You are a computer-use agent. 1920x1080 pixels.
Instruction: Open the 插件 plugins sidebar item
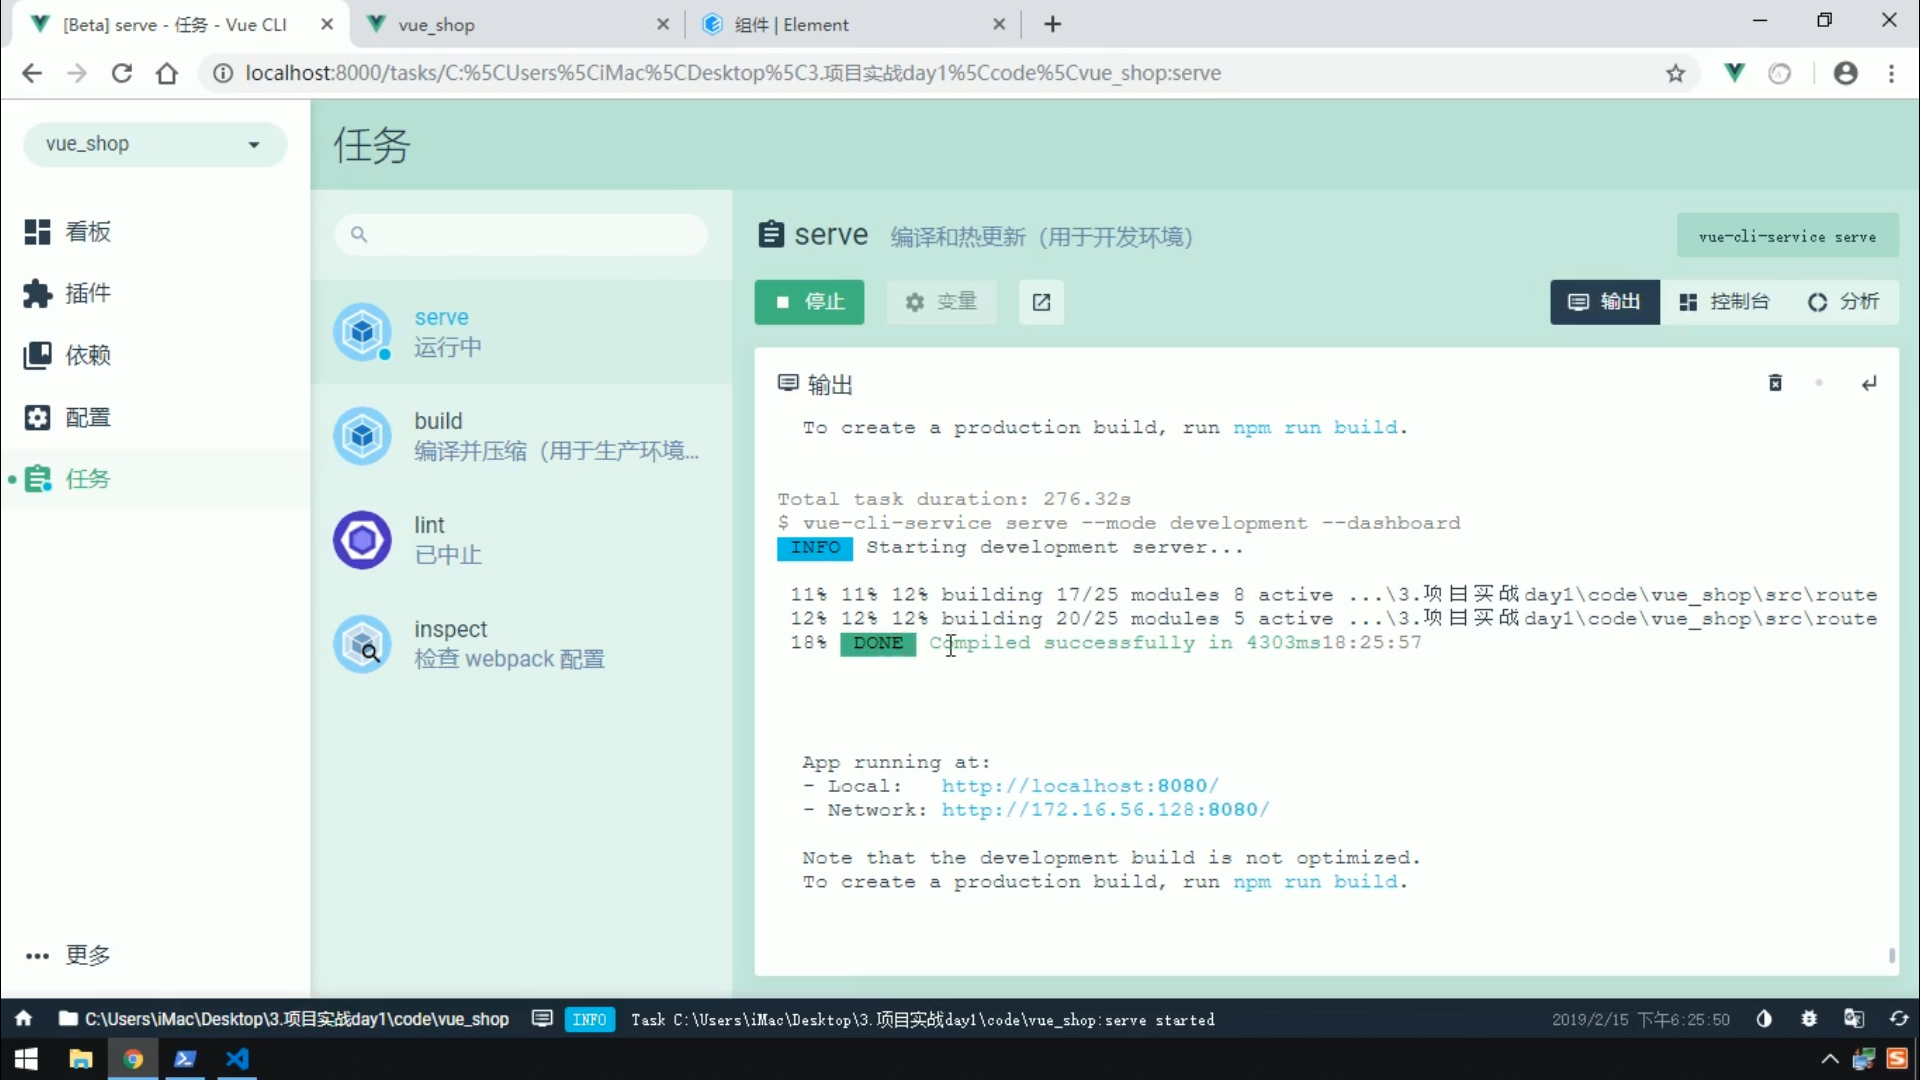[155, 294]
